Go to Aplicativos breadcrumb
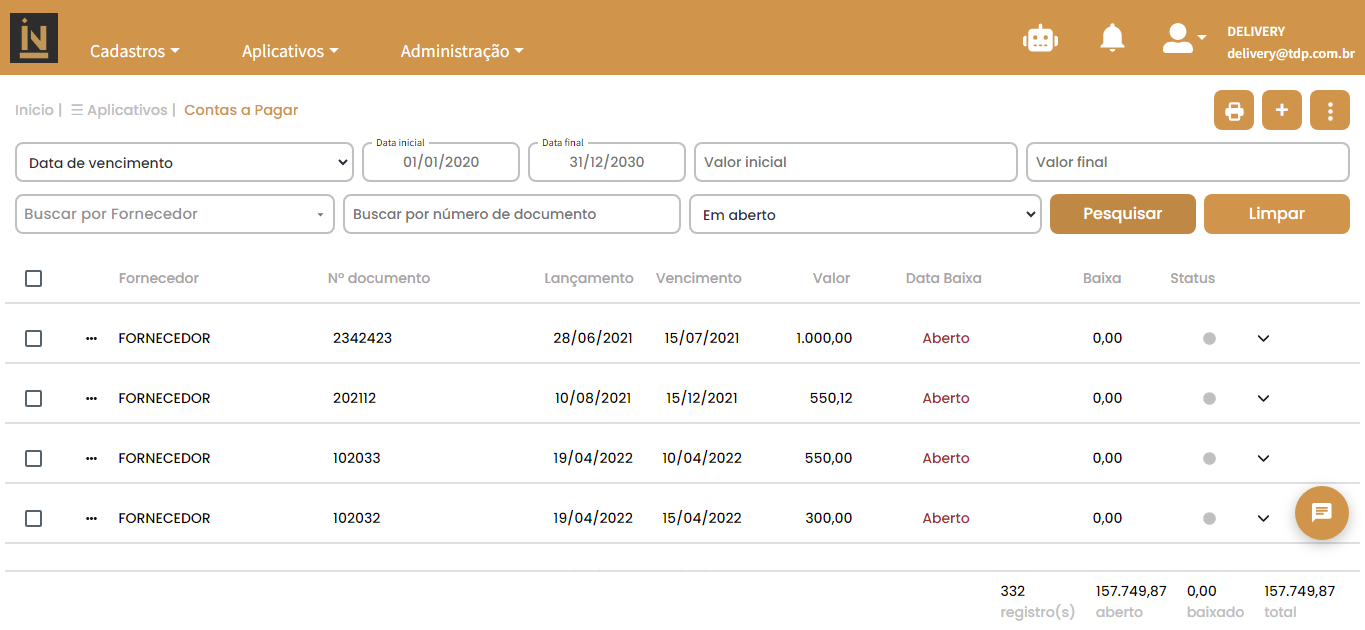Screen dimensions: 1365x630 [x=119, y=110]
